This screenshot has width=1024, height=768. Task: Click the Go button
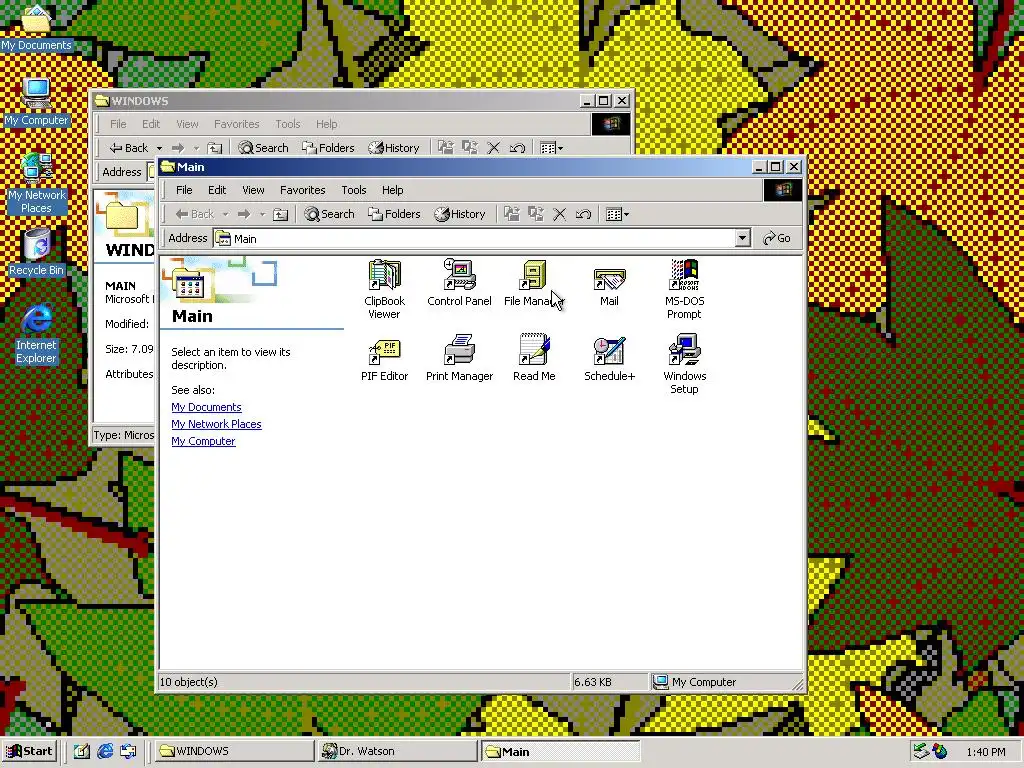776,238
